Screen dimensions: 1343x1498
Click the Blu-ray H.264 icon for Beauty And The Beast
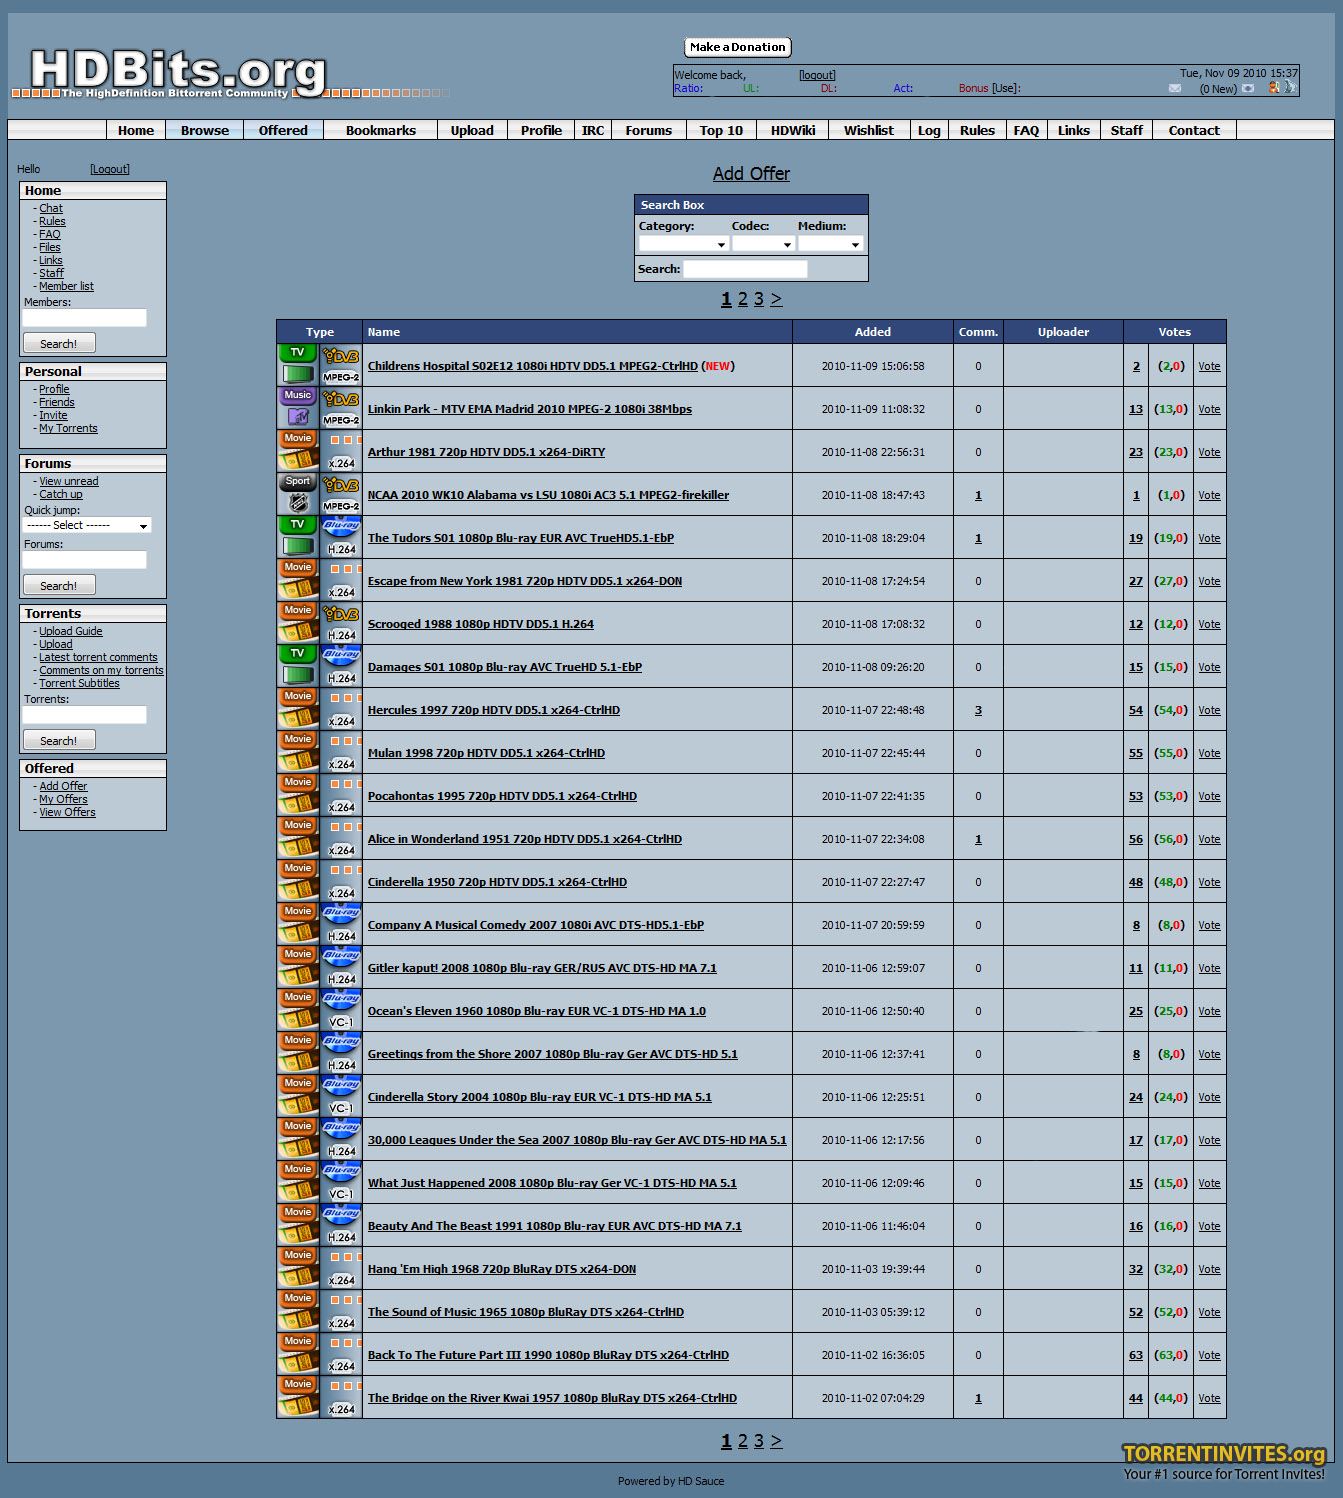341,1225
